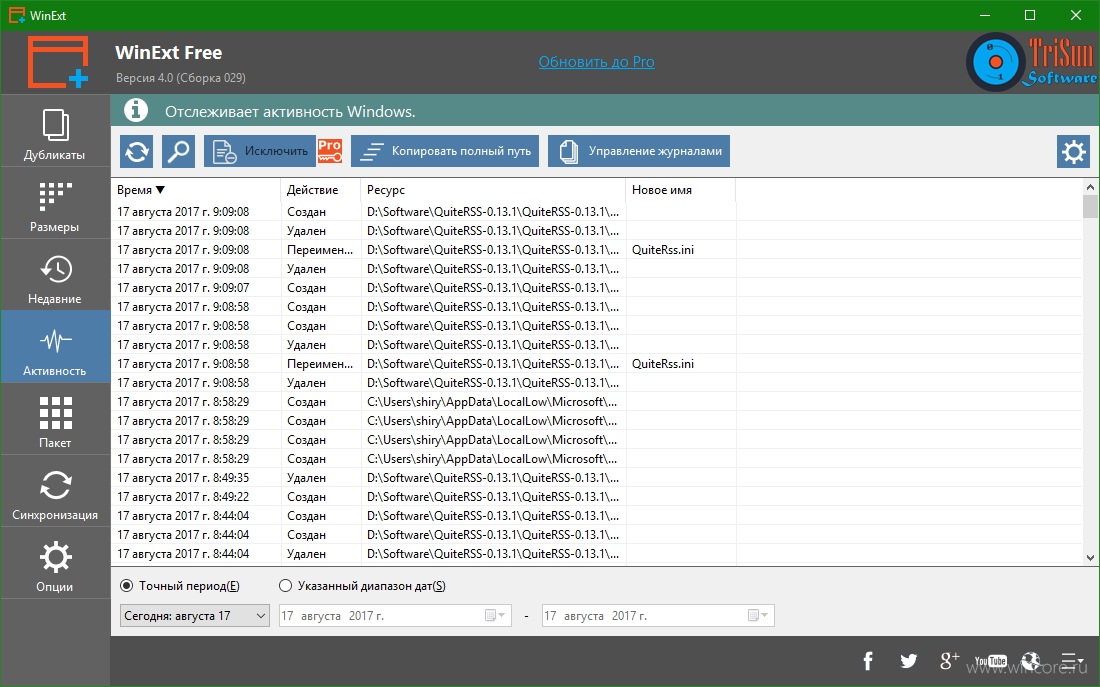Open the Facebook link icon

tap(868, 660)
